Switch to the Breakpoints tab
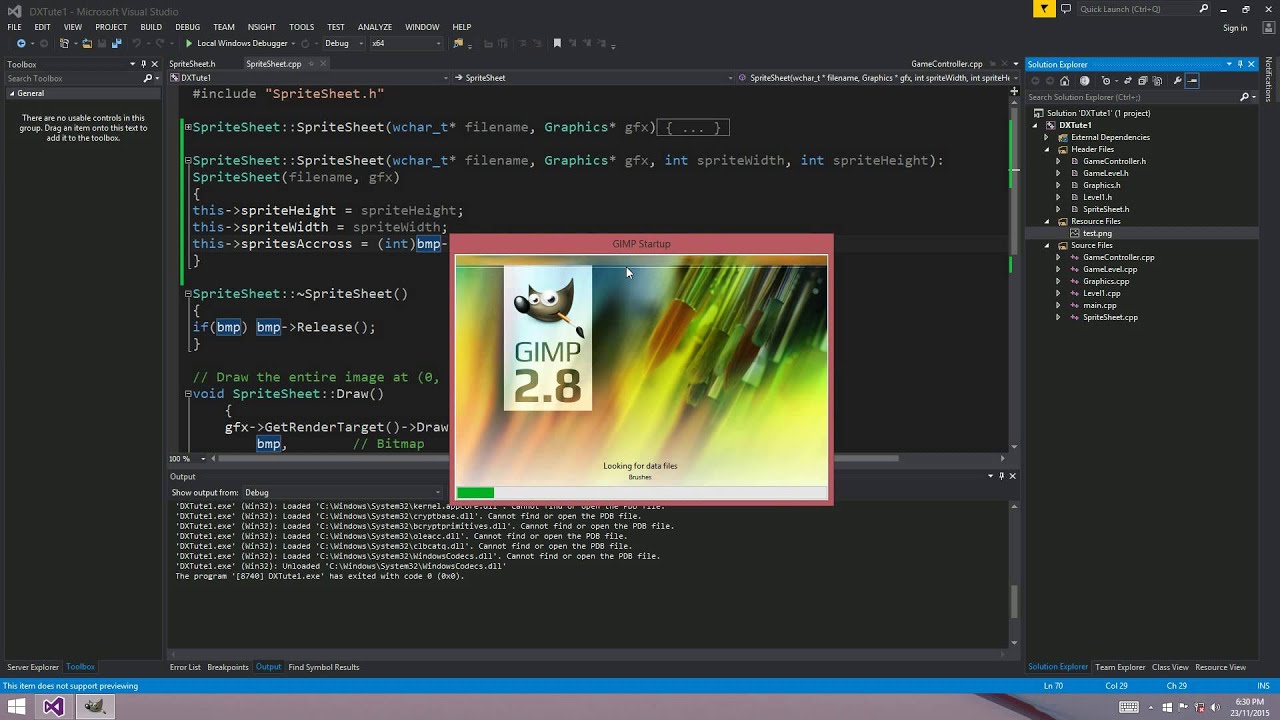 [228, 667]
